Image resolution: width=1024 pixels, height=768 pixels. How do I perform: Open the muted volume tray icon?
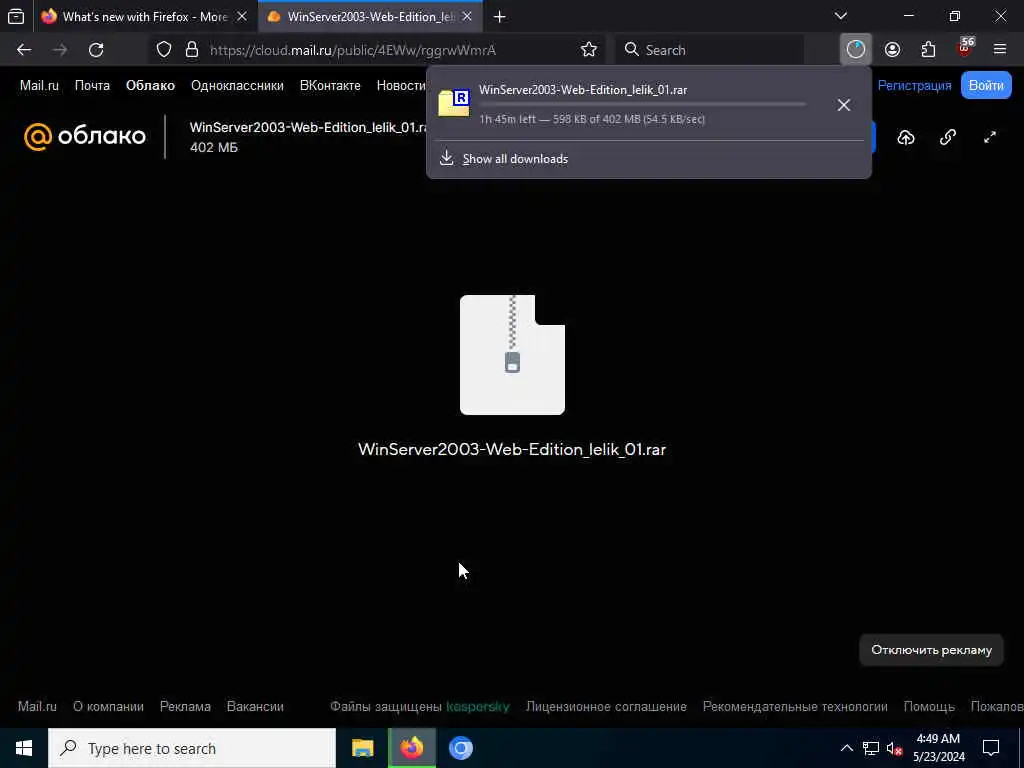point(894,748)
